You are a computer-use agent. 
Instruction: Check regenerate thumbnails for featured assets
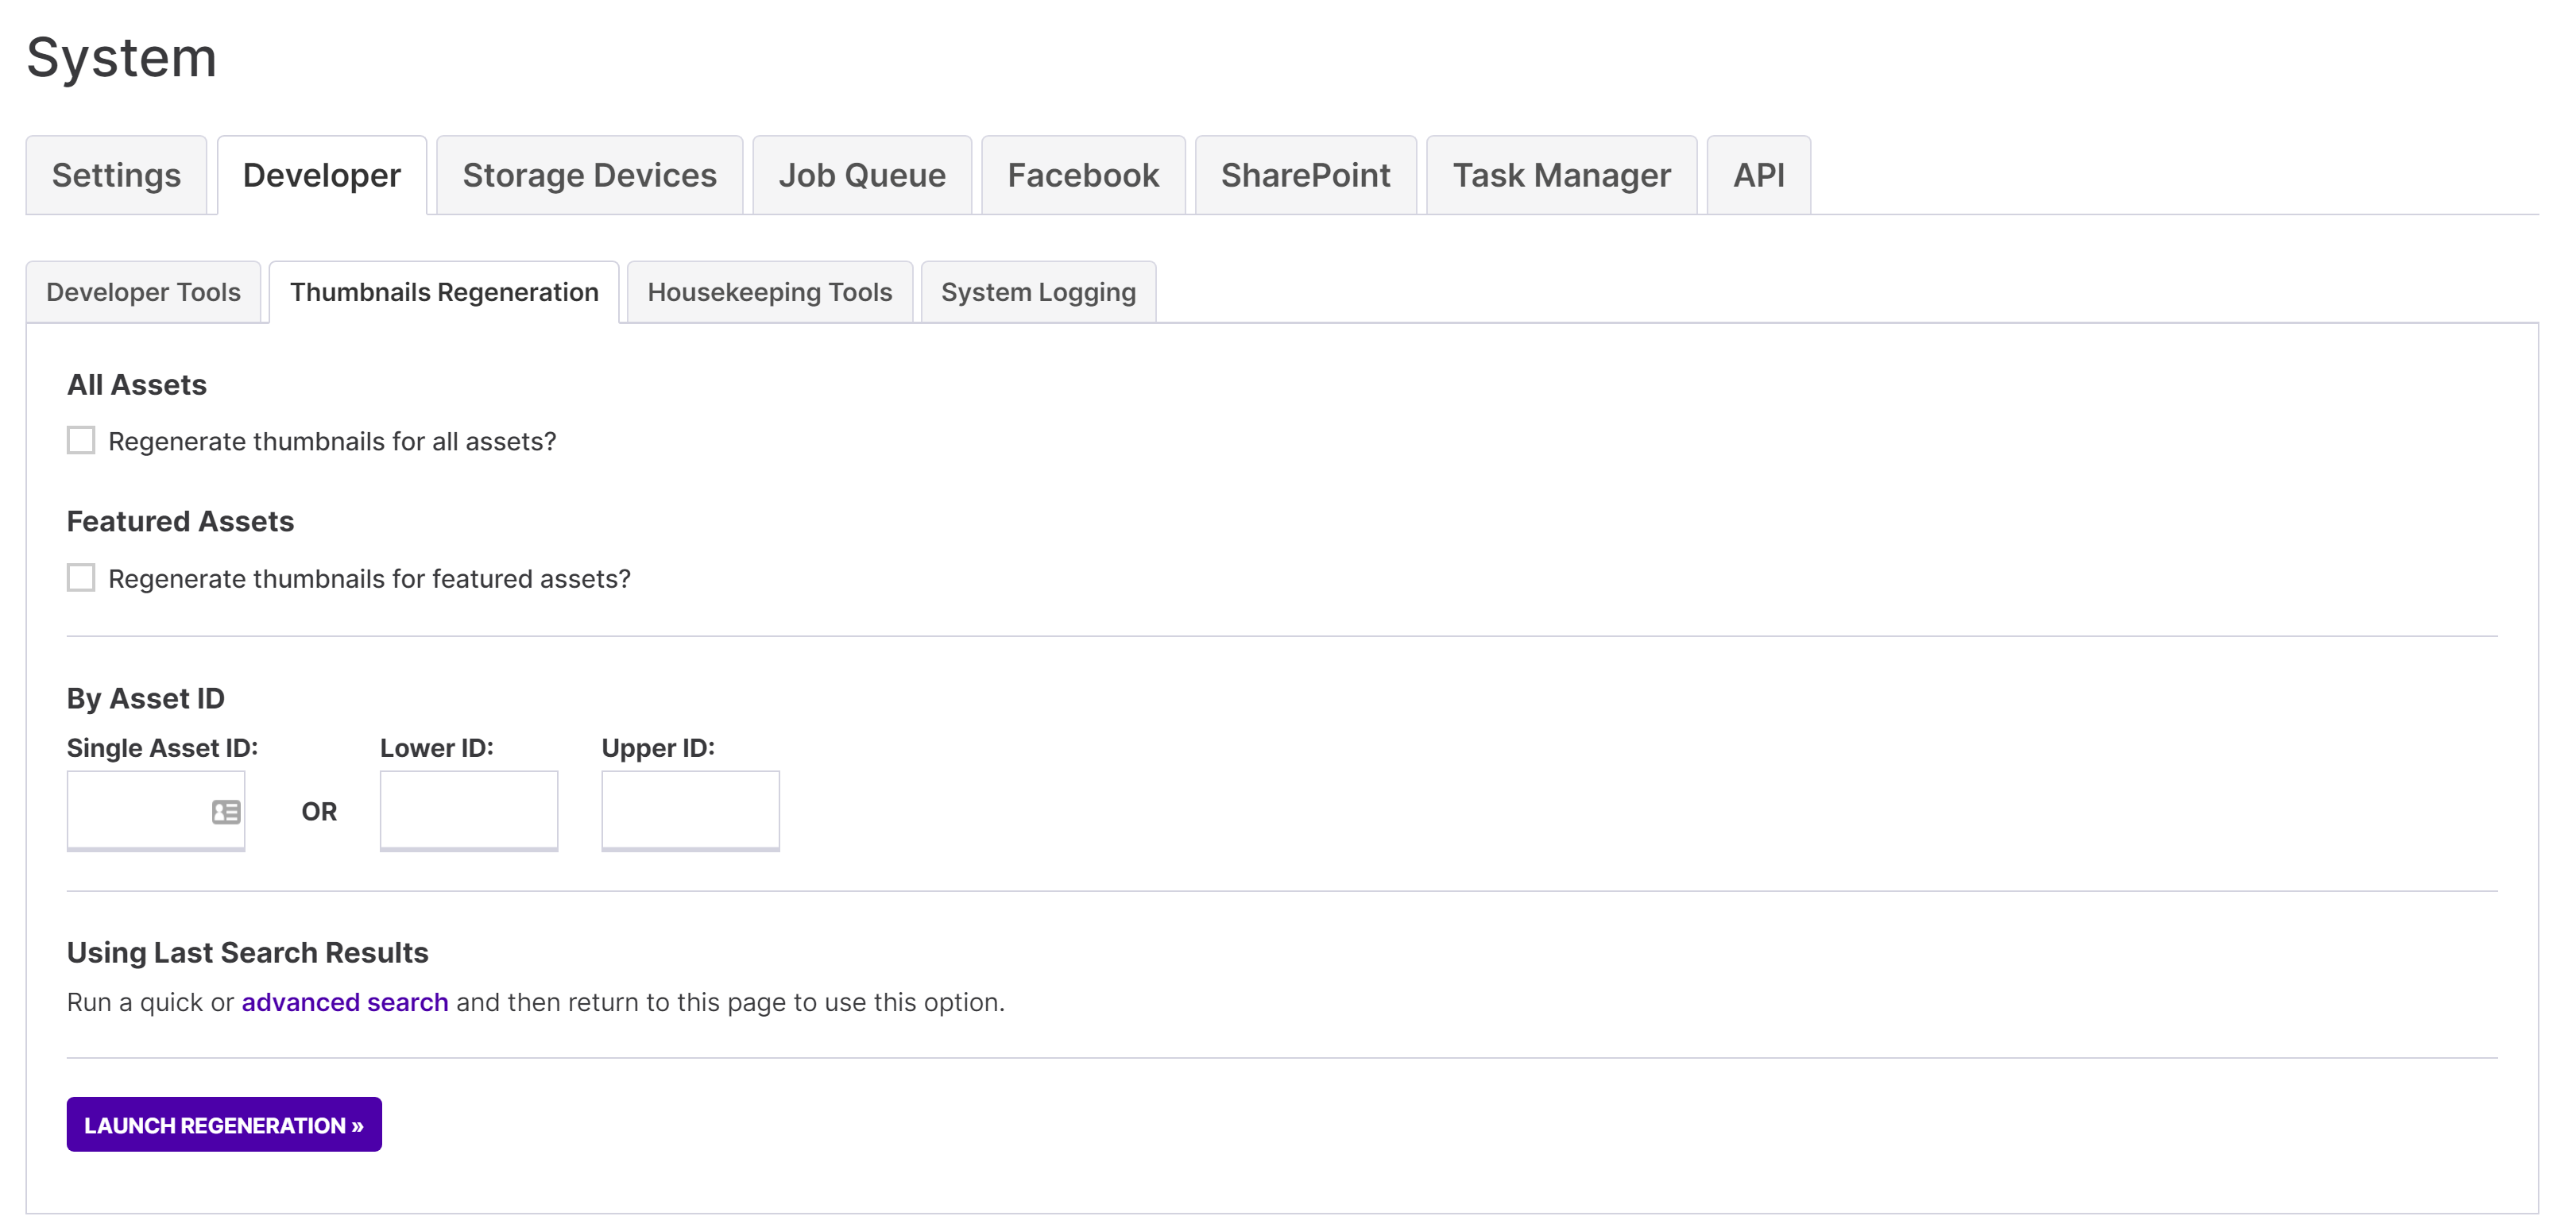point(81,578)
